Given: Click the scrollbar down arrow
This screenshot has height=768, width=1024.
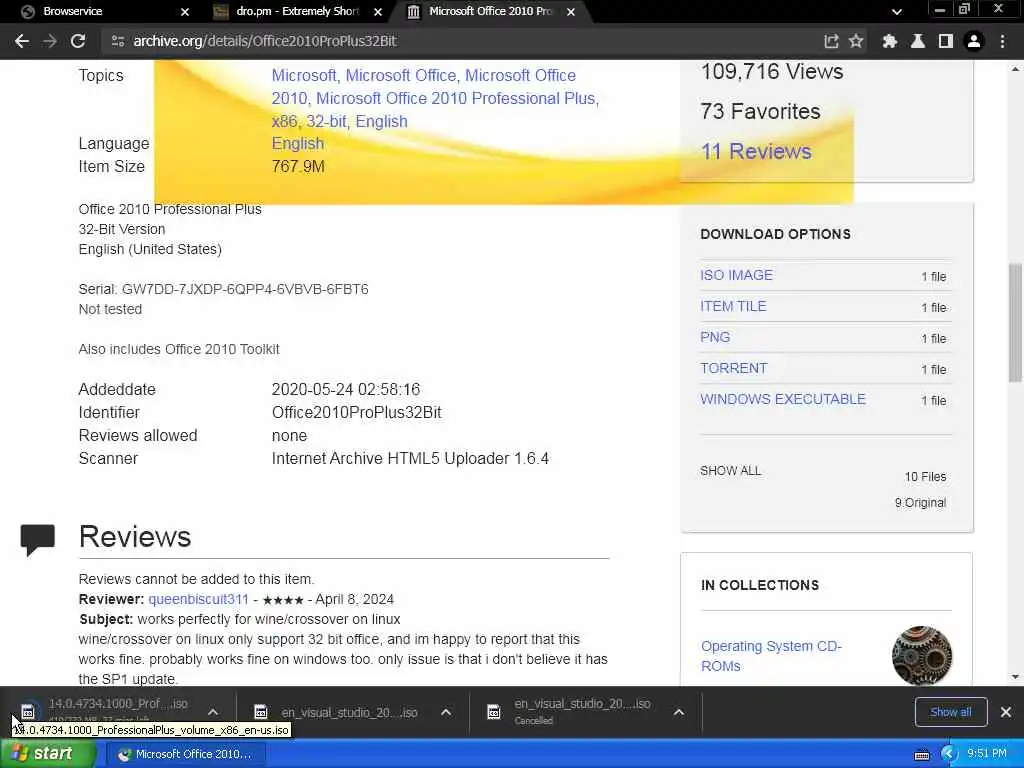Looking at the screenshot, I should (1015, 677).
